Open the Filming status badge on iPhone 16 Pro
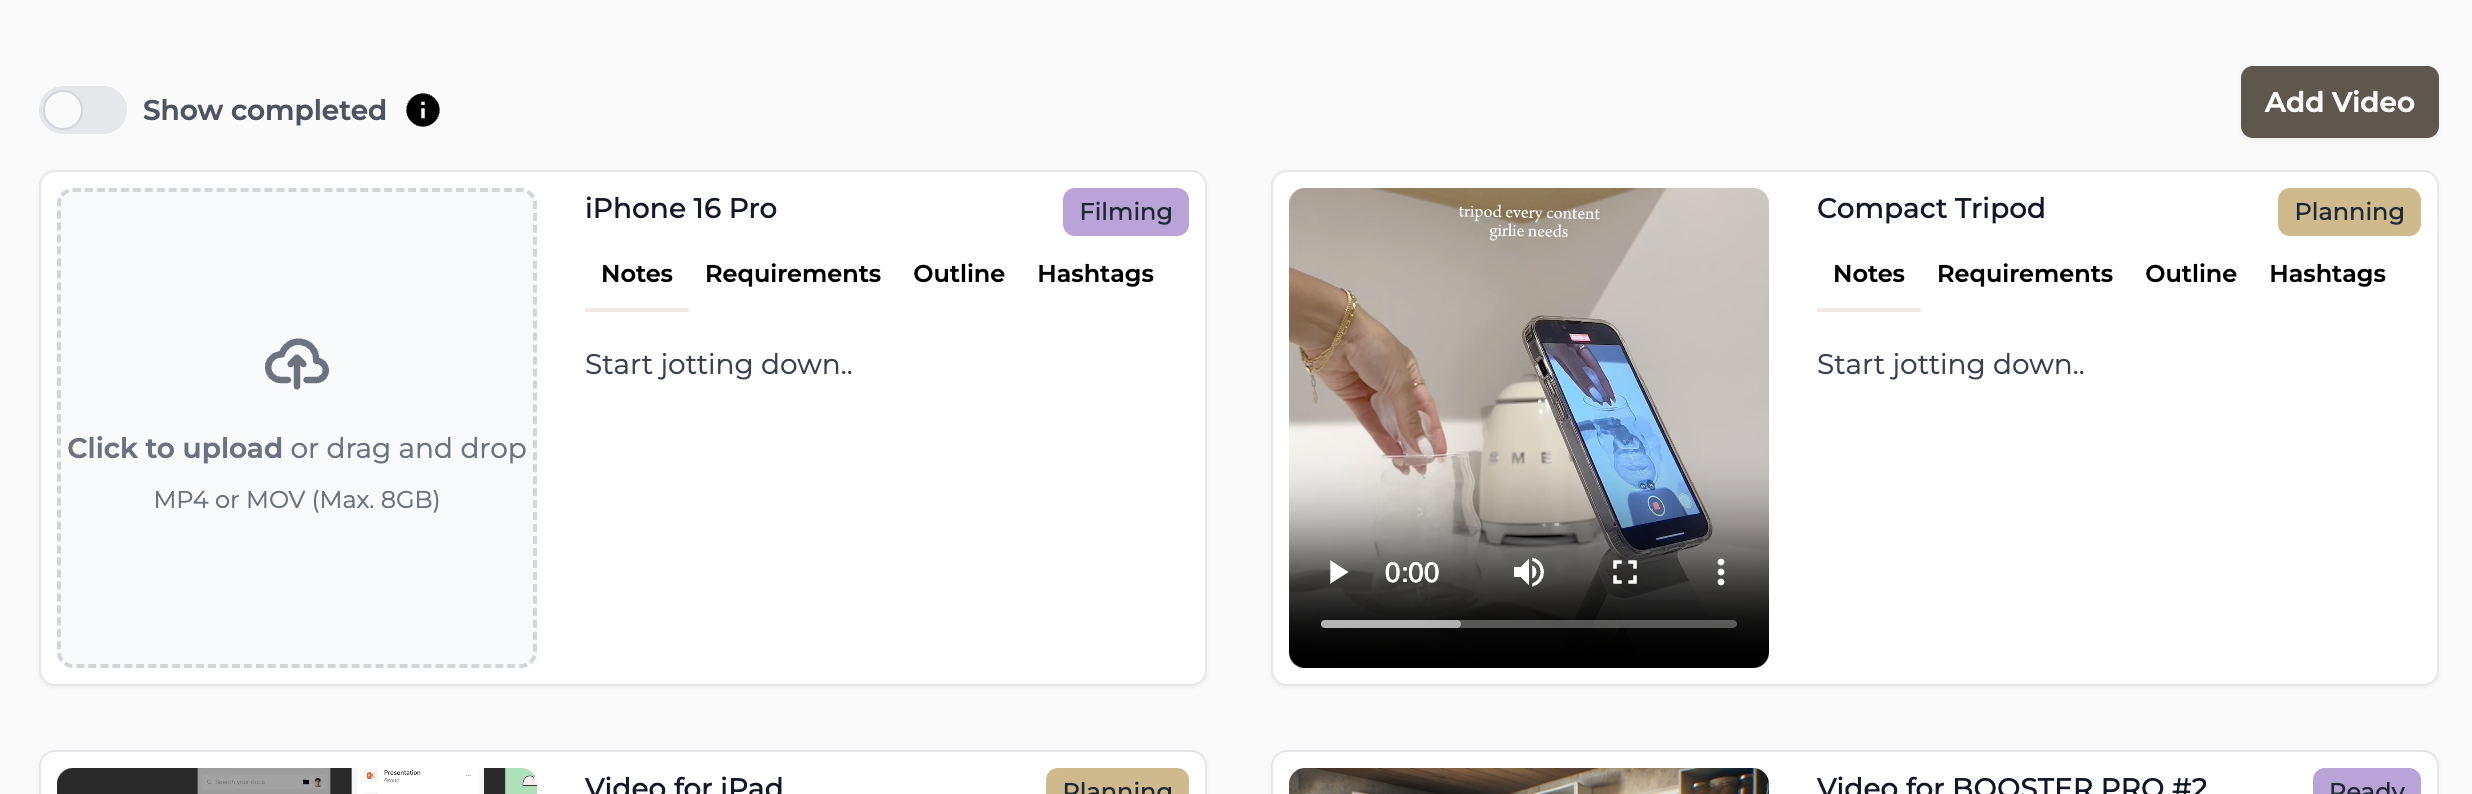 pos(1126,212)
